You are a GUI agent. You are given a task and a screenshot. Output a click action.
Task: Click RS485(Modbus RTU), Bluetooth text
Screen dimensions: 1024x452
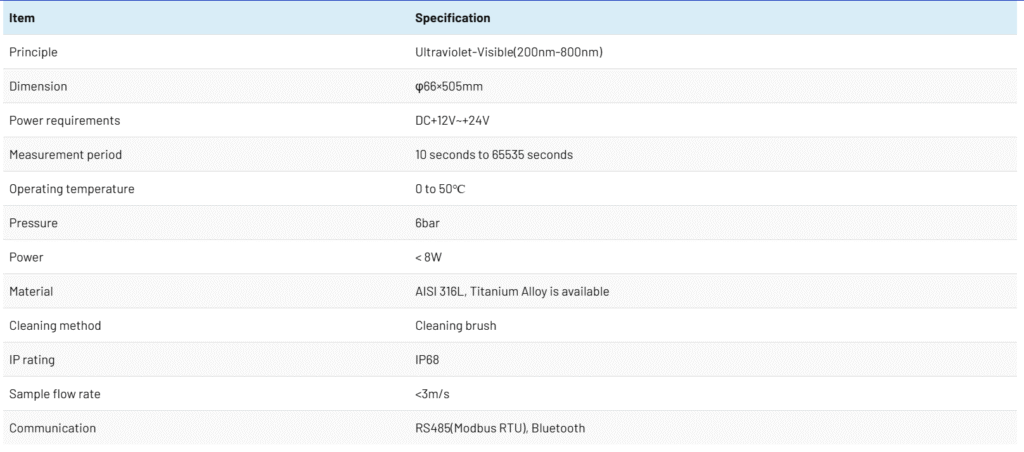[500, 428]
